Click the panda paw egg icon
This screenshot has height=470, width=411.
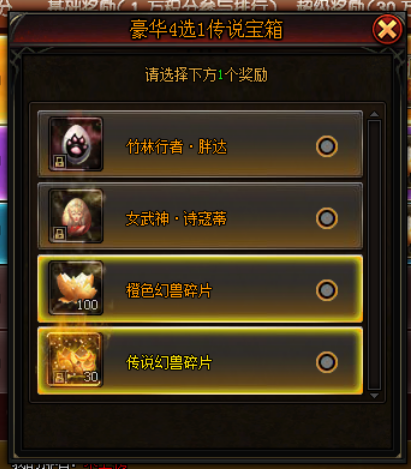(x=76, y=144)
